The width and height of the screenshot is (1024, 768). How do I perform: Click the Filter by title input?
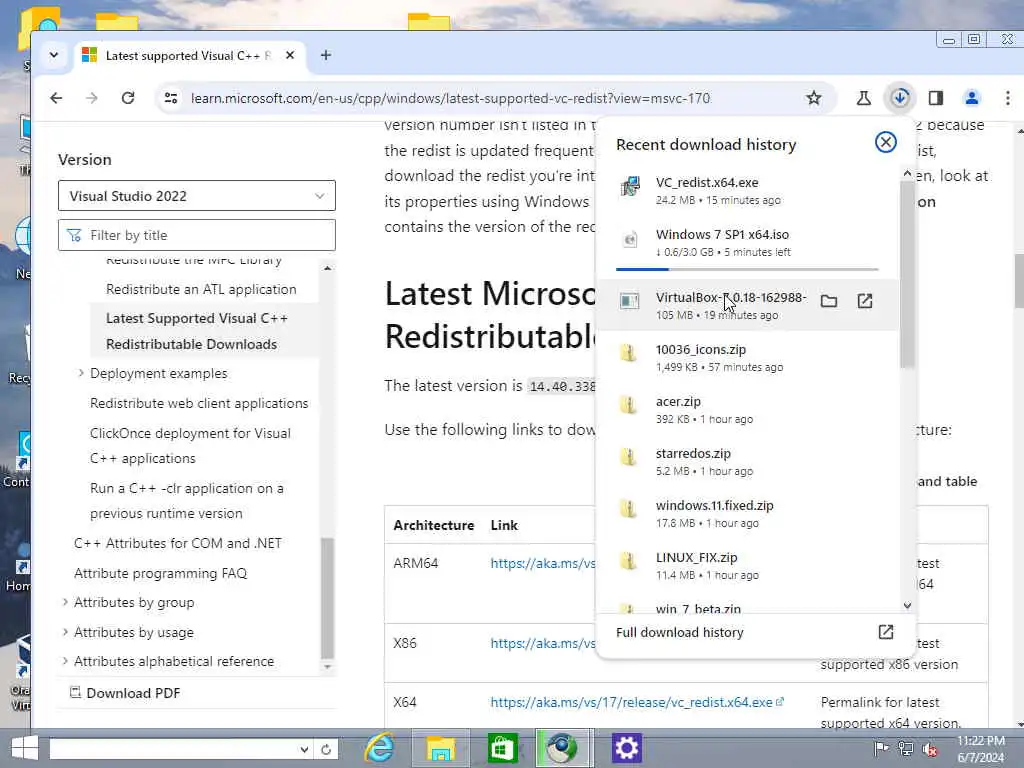point(197,235)
